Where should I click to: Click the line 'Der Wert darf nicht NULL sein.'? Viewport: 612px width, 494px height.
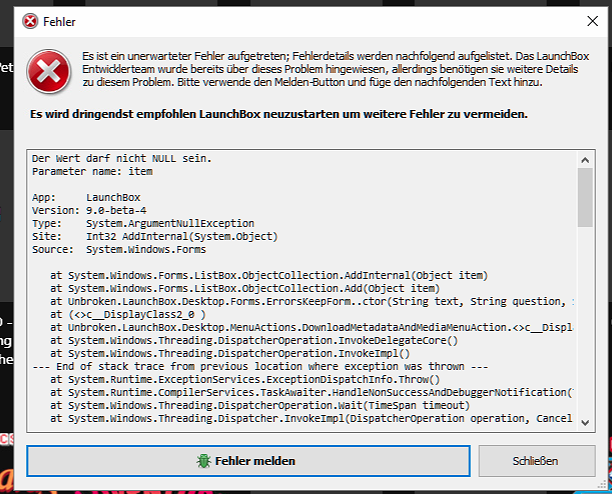point(122,158)
